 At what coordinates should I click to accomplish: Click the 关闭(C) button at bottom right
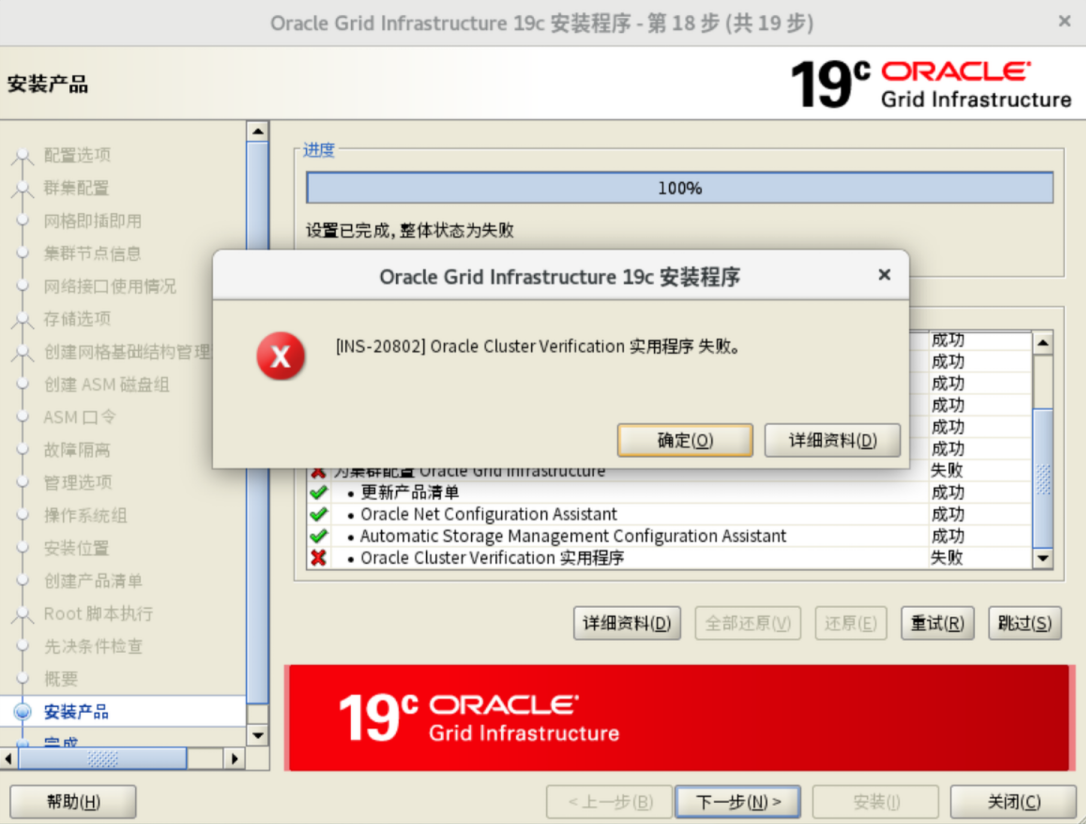(1013, 802)
